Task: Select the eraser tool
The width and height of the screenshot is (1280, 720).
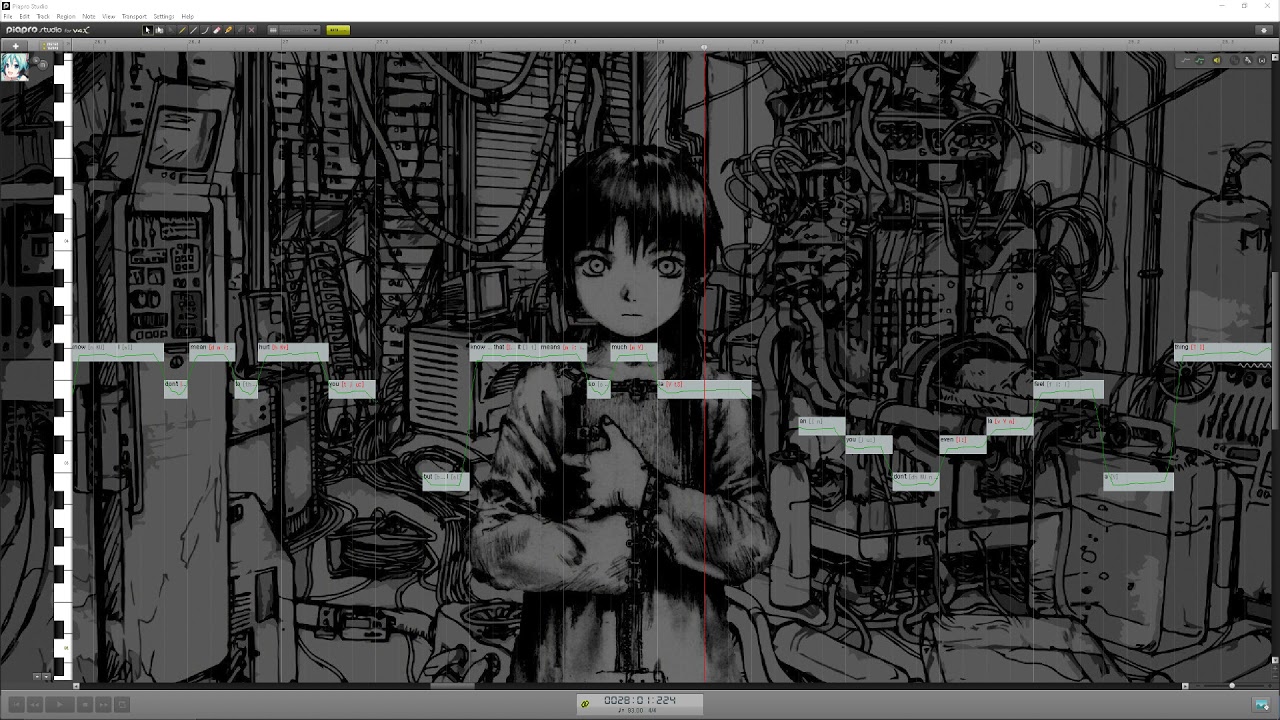Action: (x=216, y=30)
